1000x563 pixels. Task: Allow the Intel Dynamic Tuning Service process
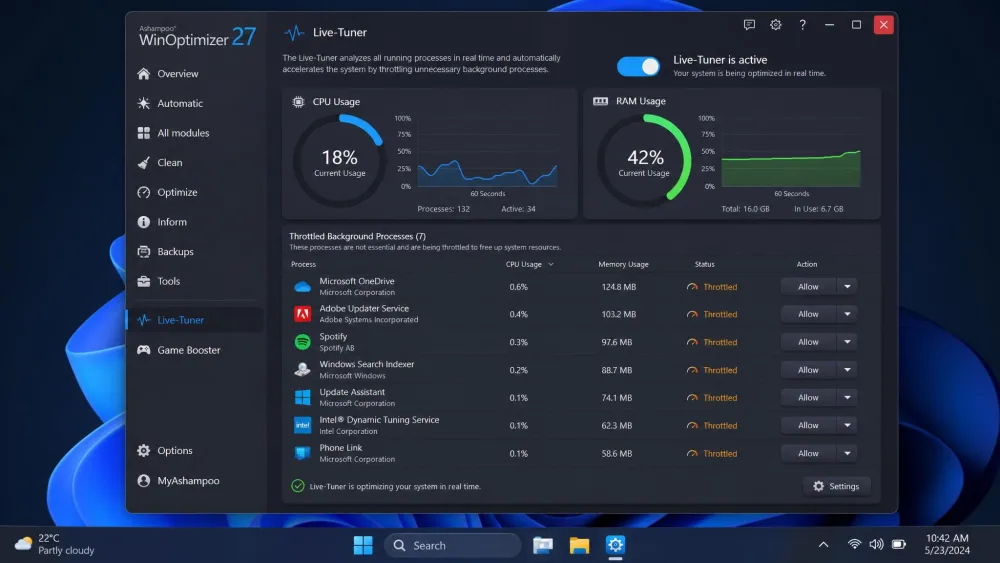(808, 425)
